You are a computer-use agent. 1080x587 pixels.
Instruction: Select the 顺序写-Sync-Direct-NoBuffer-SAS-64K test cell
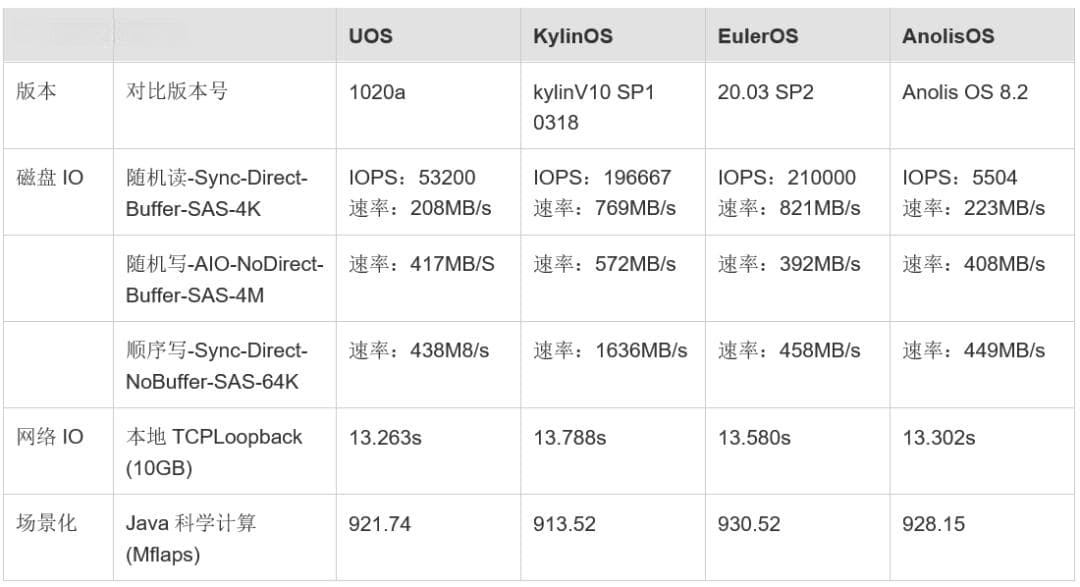(x=225, y=365)
